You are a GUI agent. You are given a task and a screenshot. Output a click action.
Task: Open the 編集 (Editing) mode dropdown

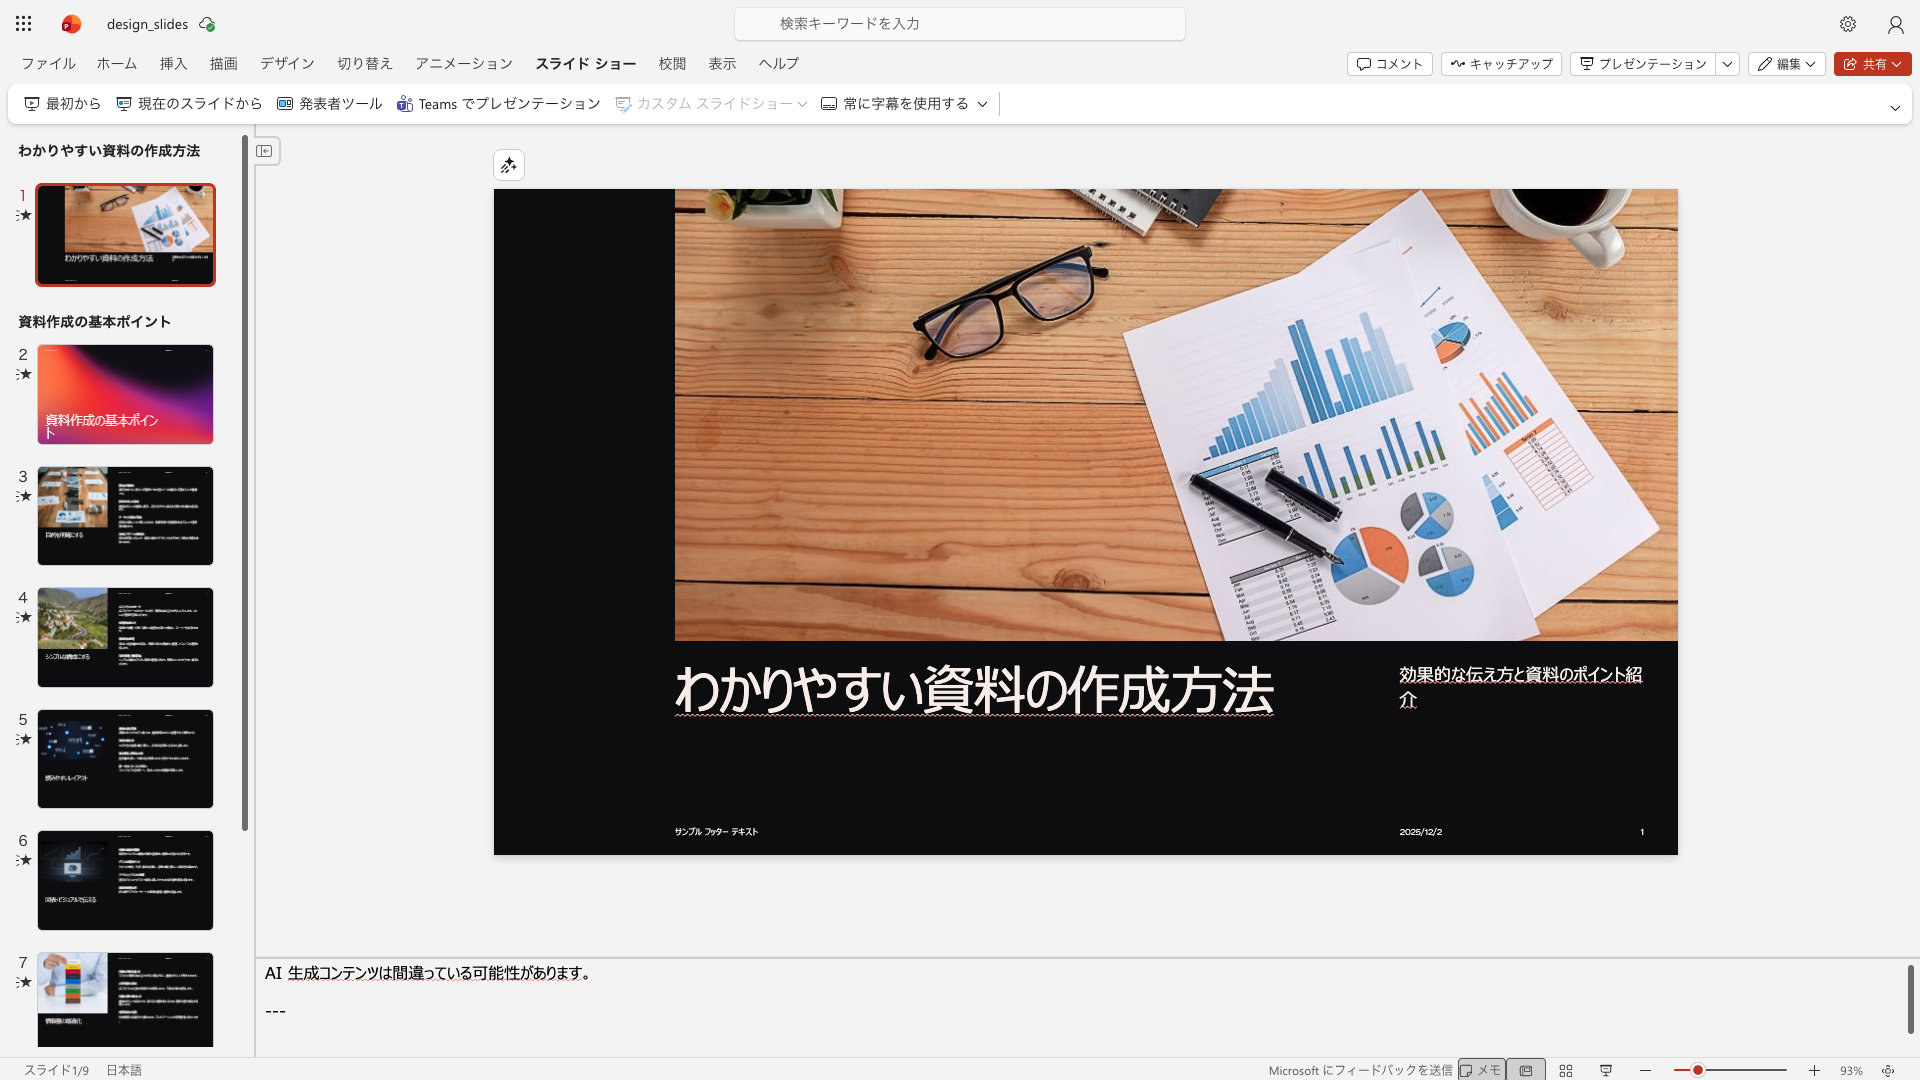[x=1786, y=63]
